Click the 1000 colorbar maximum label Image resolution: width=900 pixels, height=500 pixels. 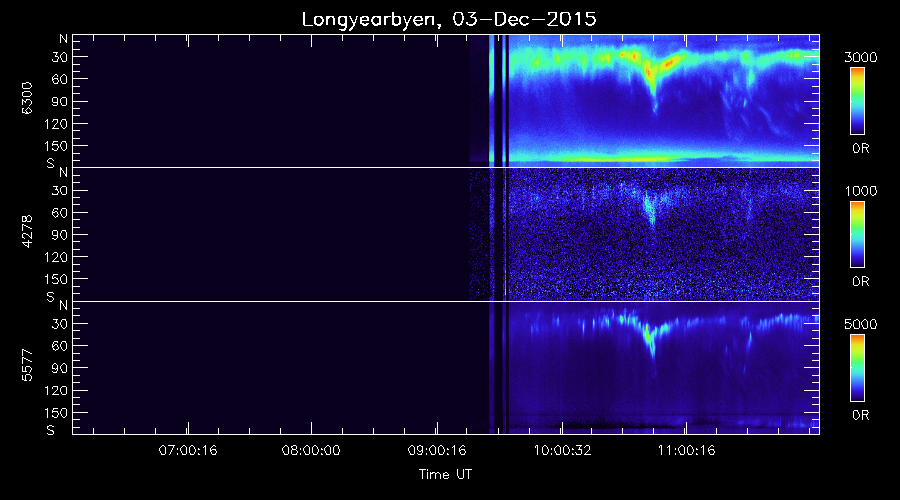pyautogui.click(x=860, y=191)
